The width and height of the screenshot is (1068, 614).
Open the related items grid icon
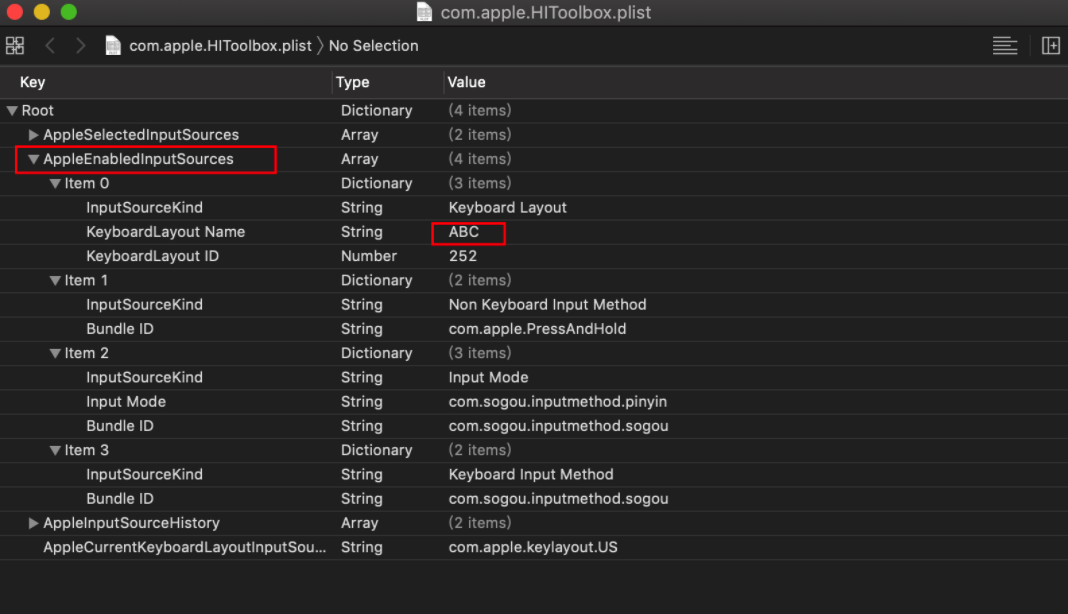click(x=15, y=46)
